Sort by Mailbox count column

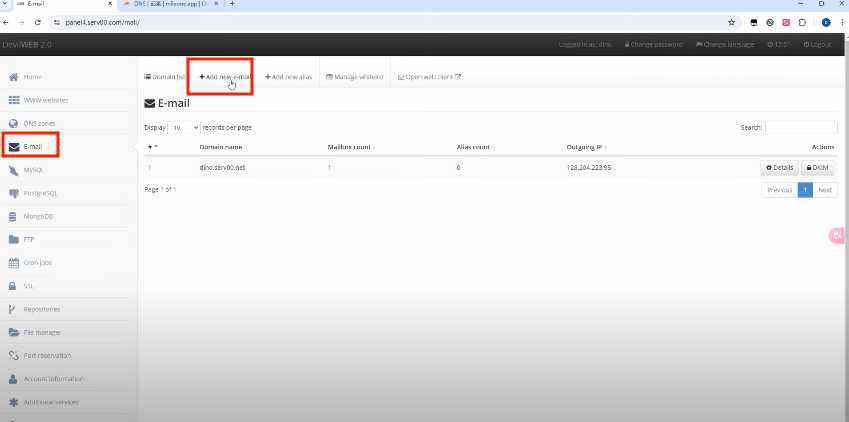[x=351, y=147]
